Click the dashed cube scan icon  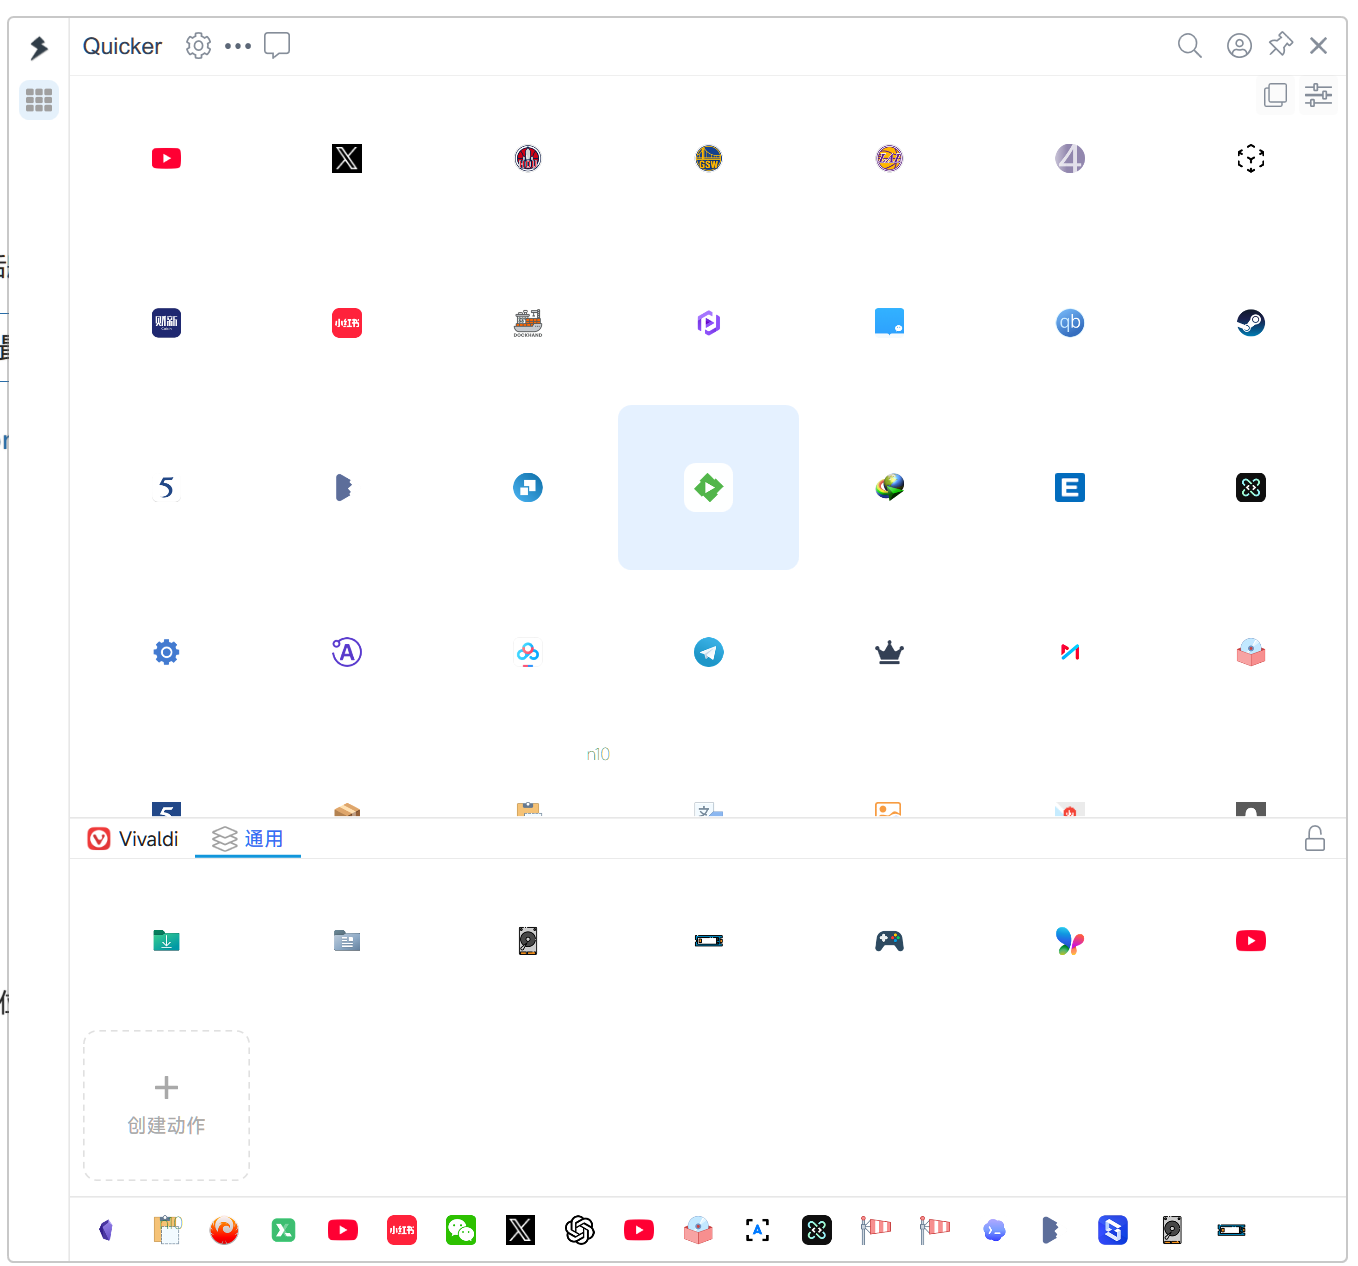(1251, 158)
